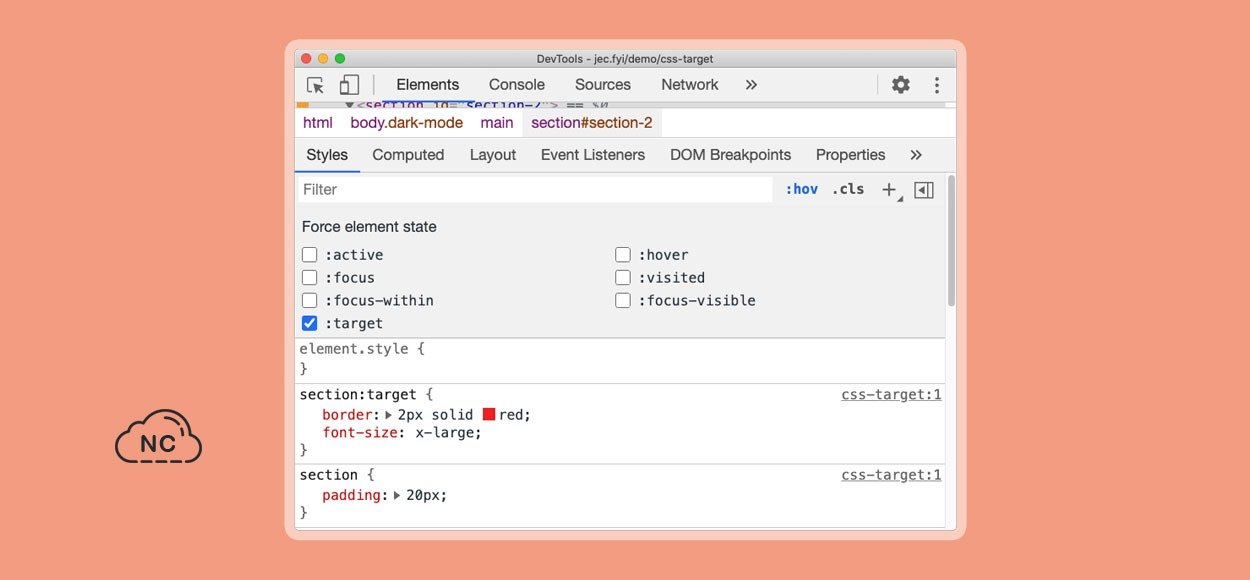Select the Styles sidebar tab

point(327,155)
